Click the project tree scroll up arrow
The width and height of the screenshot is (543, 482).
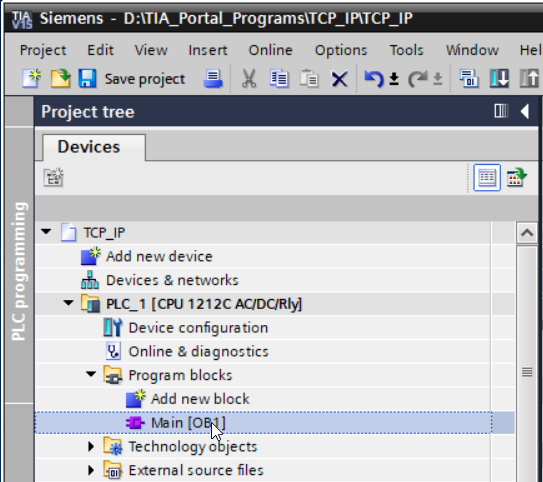[527, 233]
